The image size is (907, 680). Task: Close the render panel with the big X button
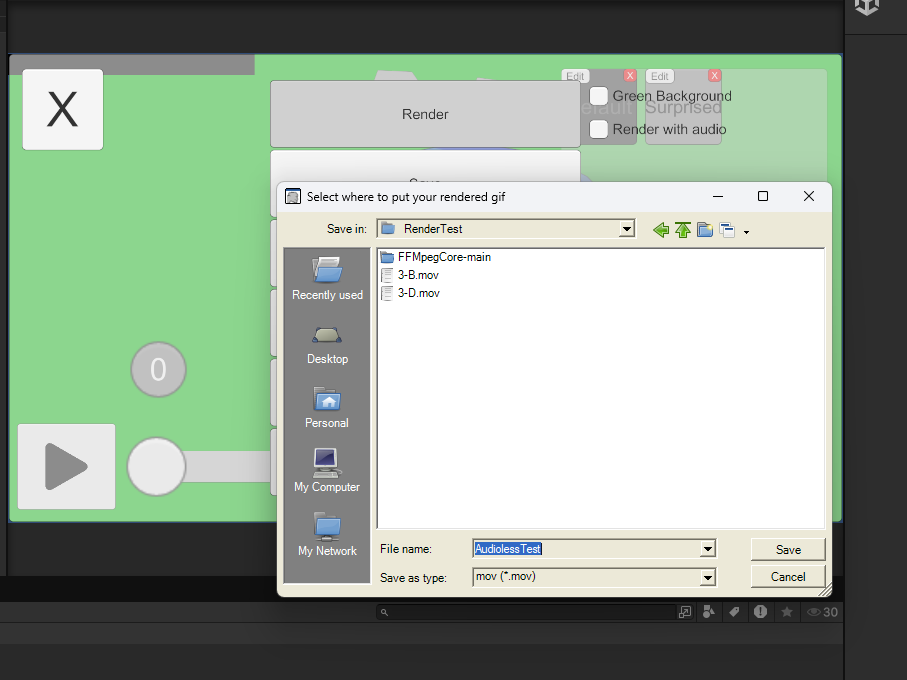[62, 109]
